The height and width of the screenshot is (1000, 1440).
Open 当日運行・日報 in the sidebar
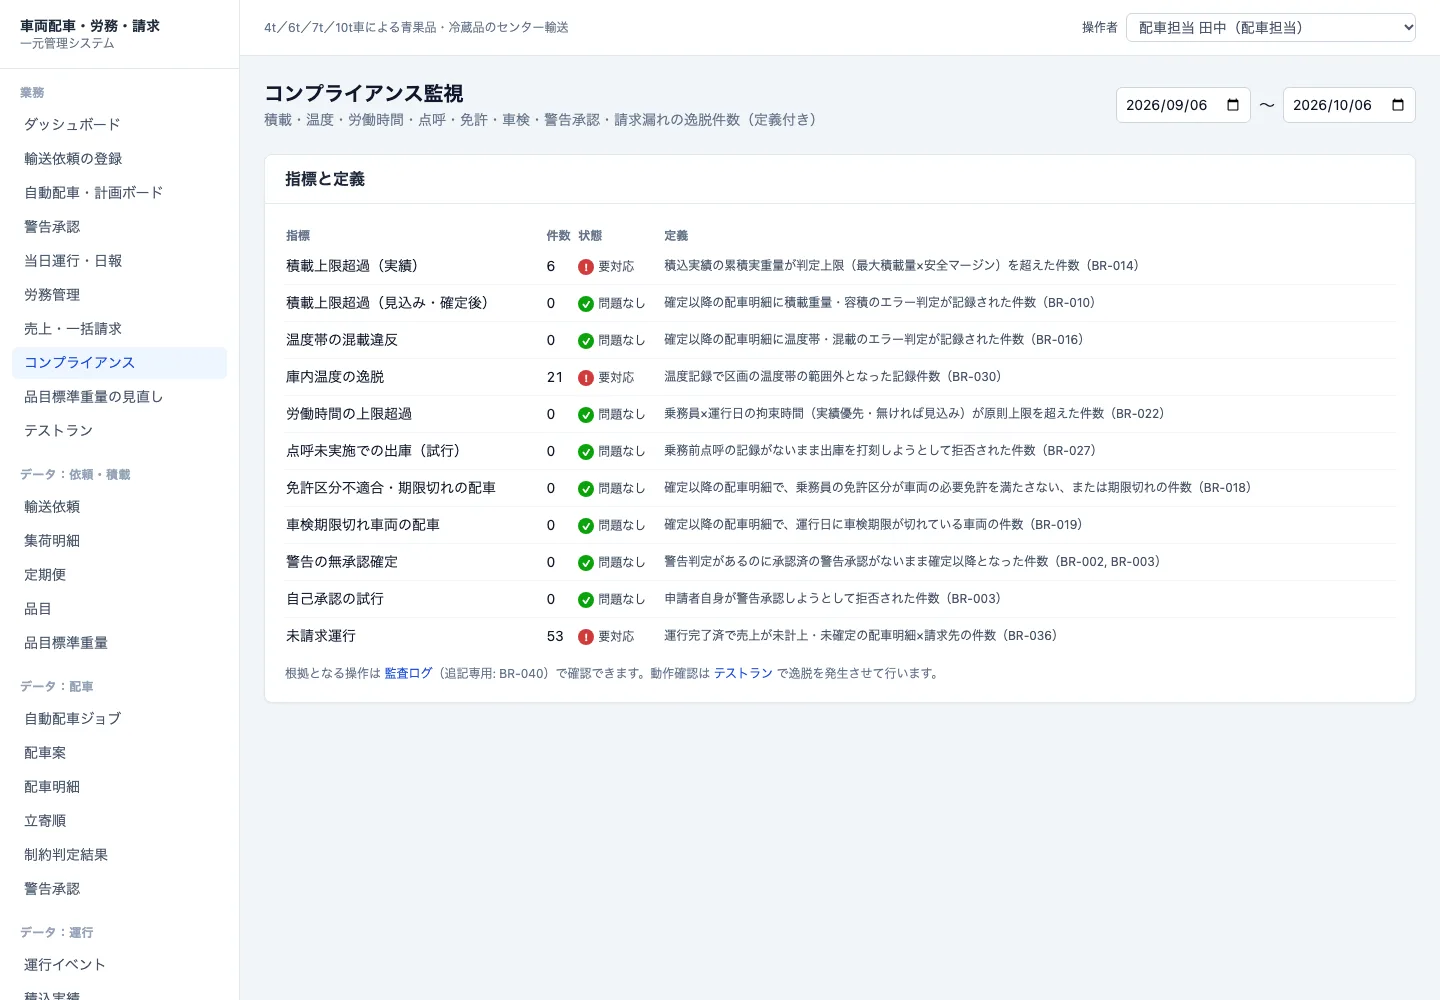tap(120, 261)
